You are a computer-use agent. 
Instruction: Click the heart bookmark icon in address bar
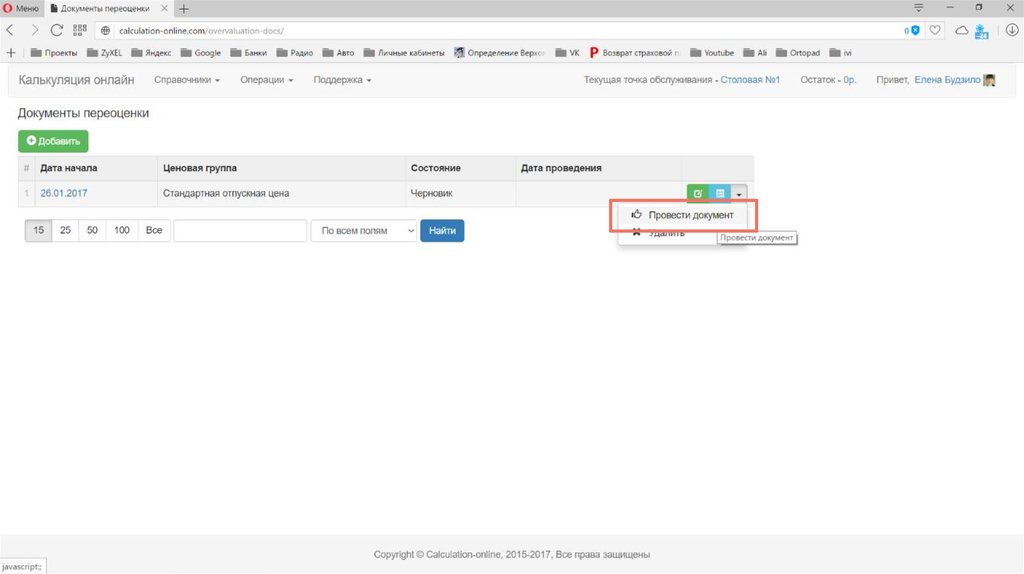(x=935, y=30)
